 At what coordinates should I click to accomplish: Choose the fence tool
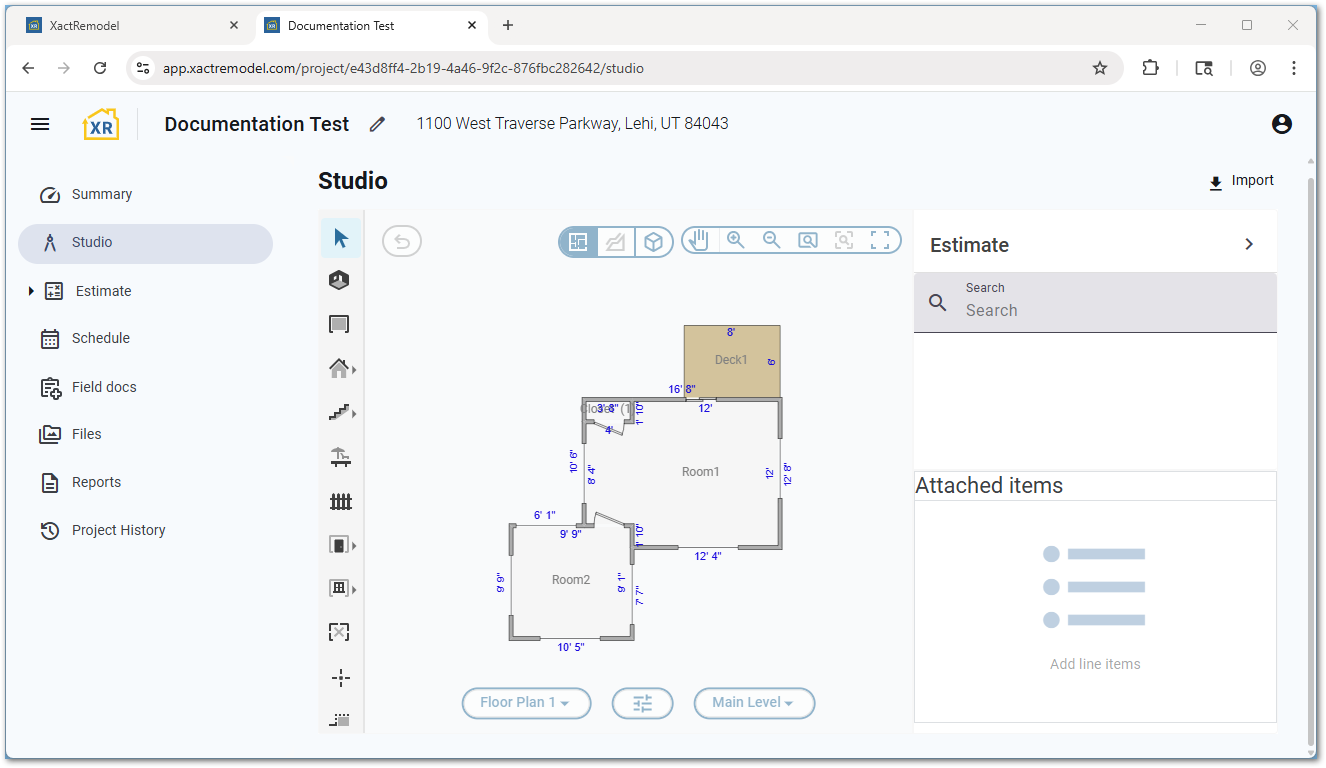[x=340, y=502]
